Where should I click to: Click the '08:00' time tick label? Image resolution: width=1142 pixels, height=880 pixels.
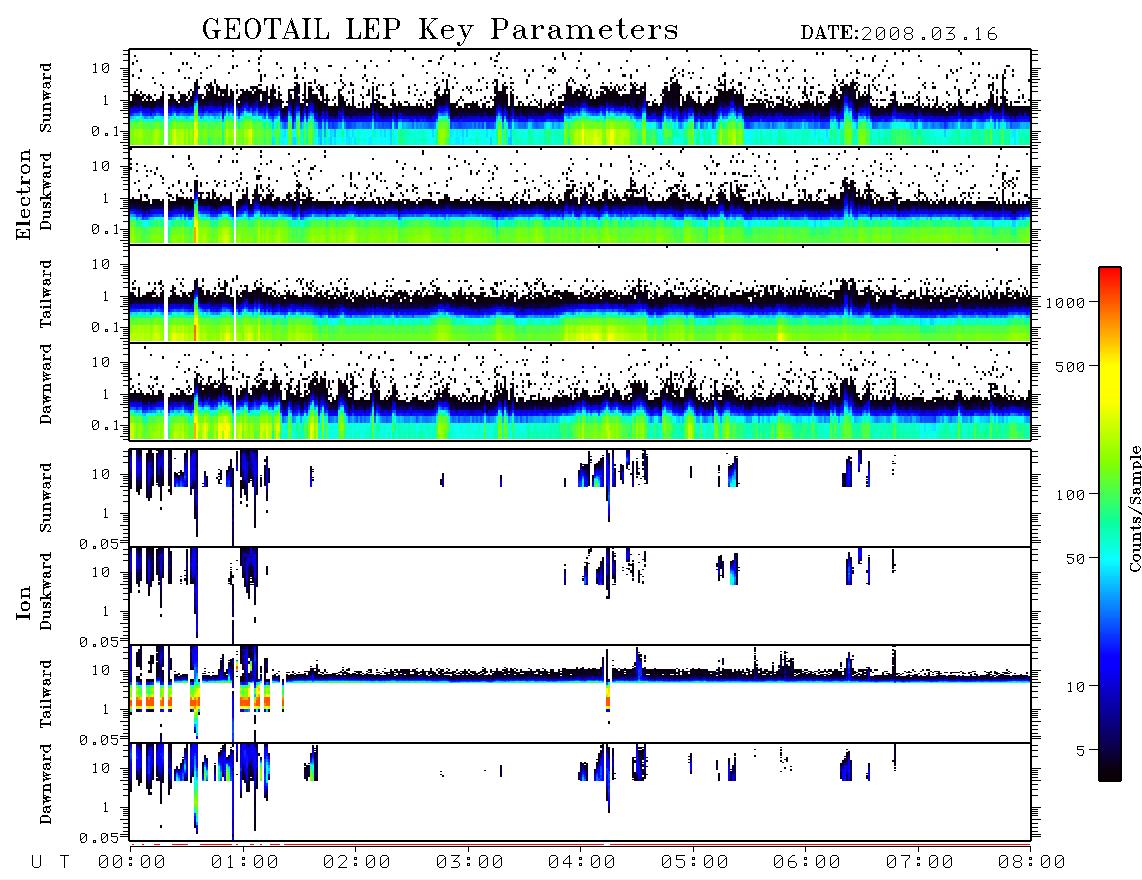[x=1032, y=862]
